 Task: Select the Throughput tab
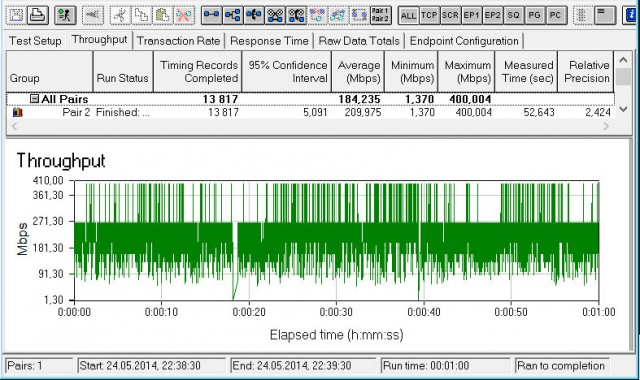[x=100, y=40]
